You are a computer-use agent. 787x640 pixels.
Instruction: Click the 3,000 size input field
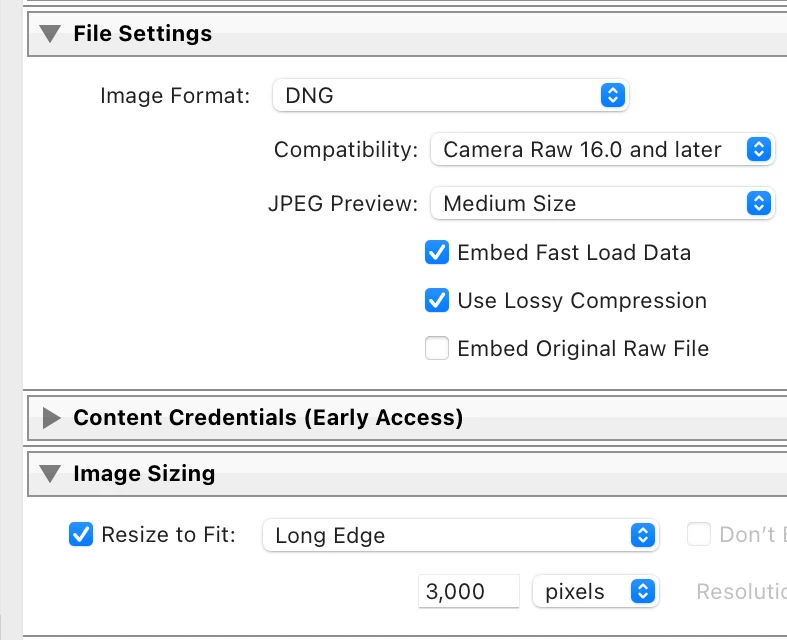click(x=468, y=592)
